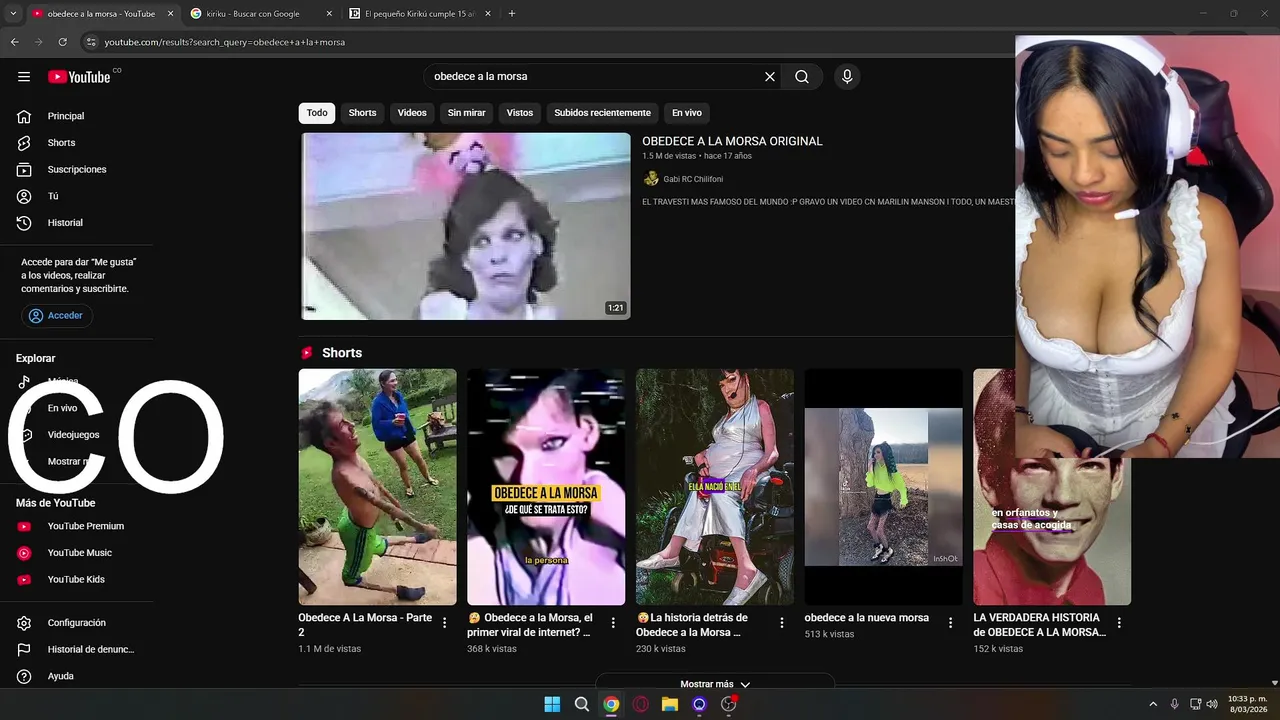Open the nueva morsa short thumbnail
Viewport: 1280px width, 720px height.
883,487
